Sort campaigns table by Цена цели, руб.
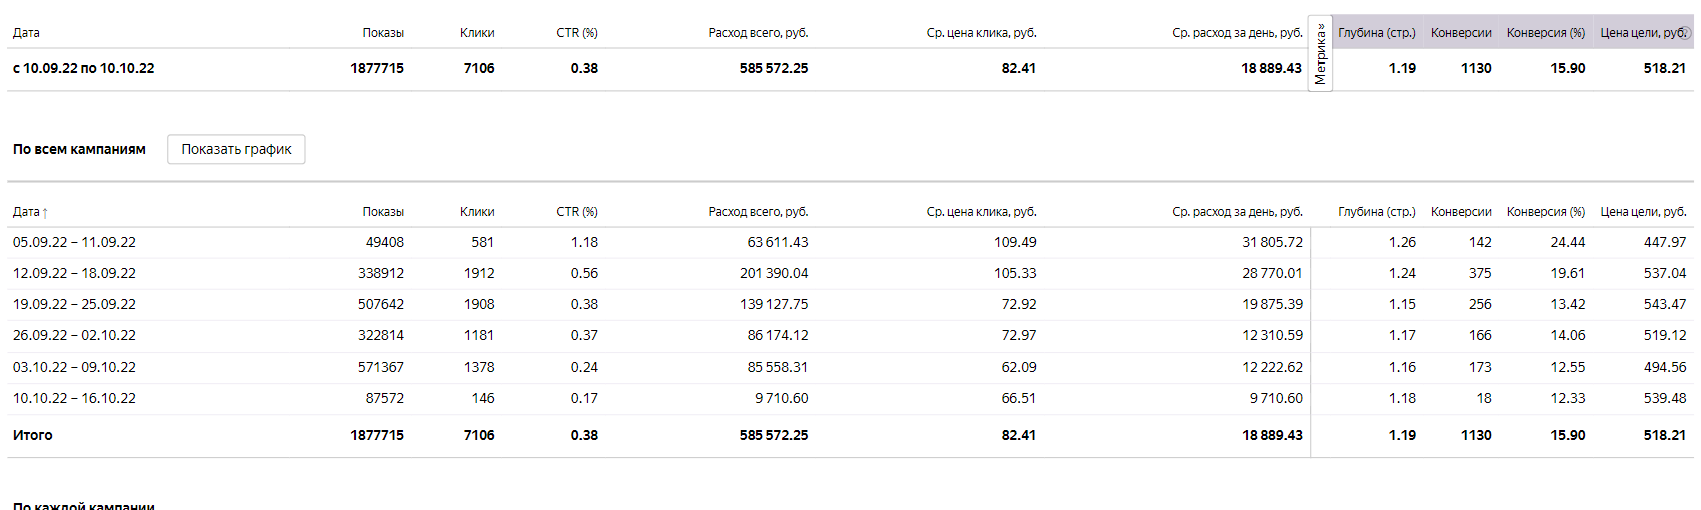This screenshot has height=510, width=1701. point(1643,212)
